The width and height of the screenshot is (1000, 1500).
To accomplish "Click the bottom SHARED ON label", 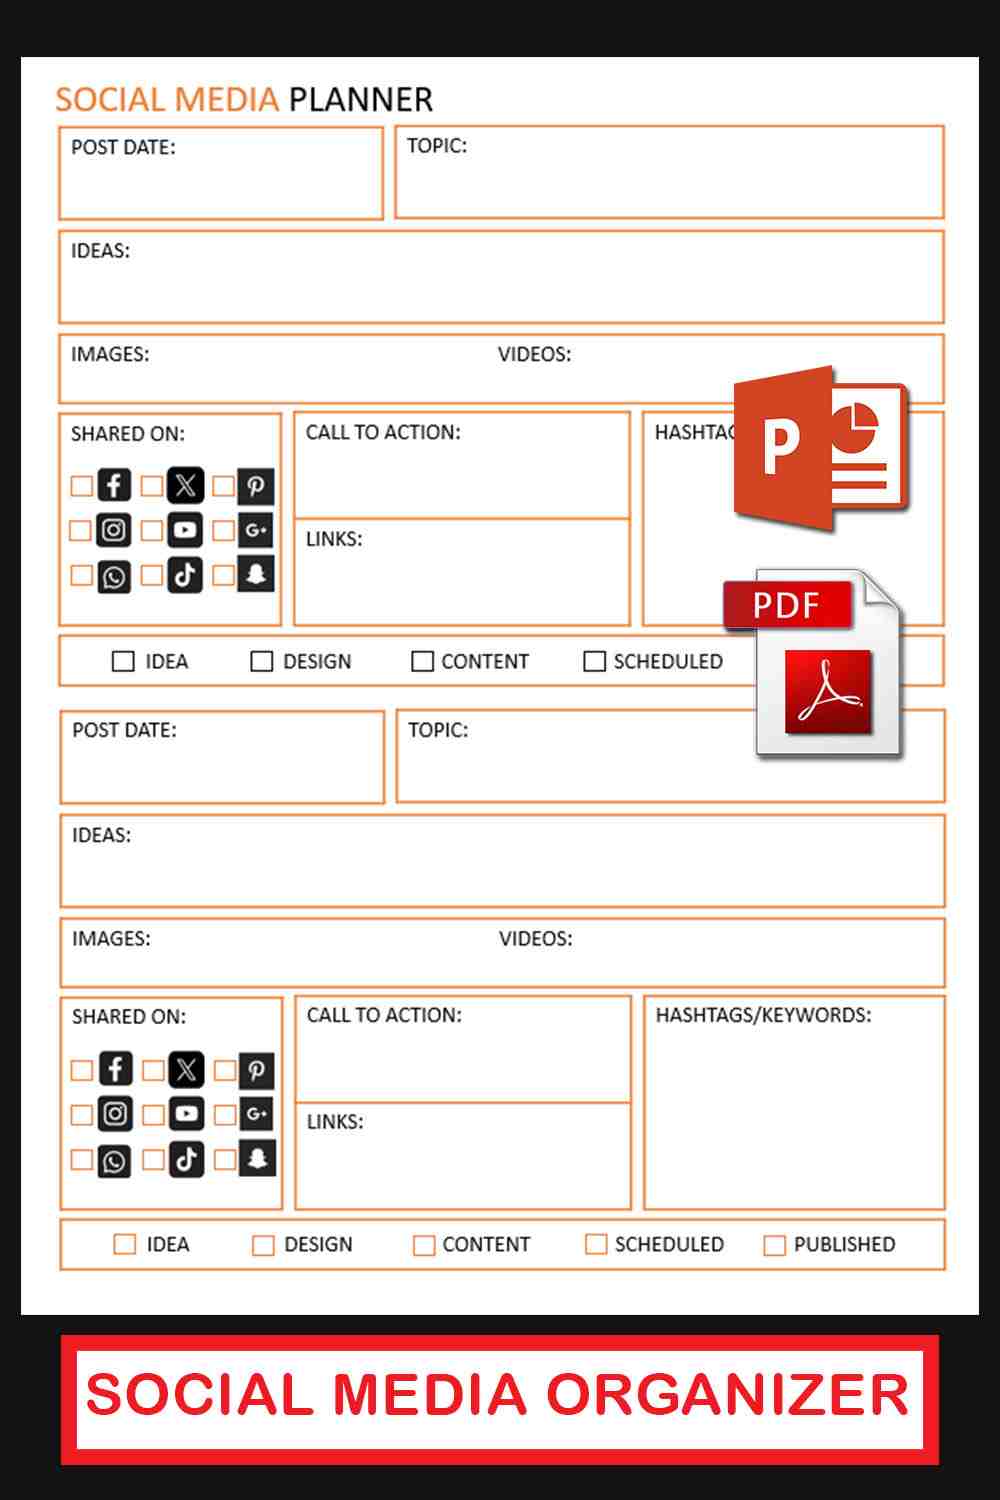I will point(128,1017).
